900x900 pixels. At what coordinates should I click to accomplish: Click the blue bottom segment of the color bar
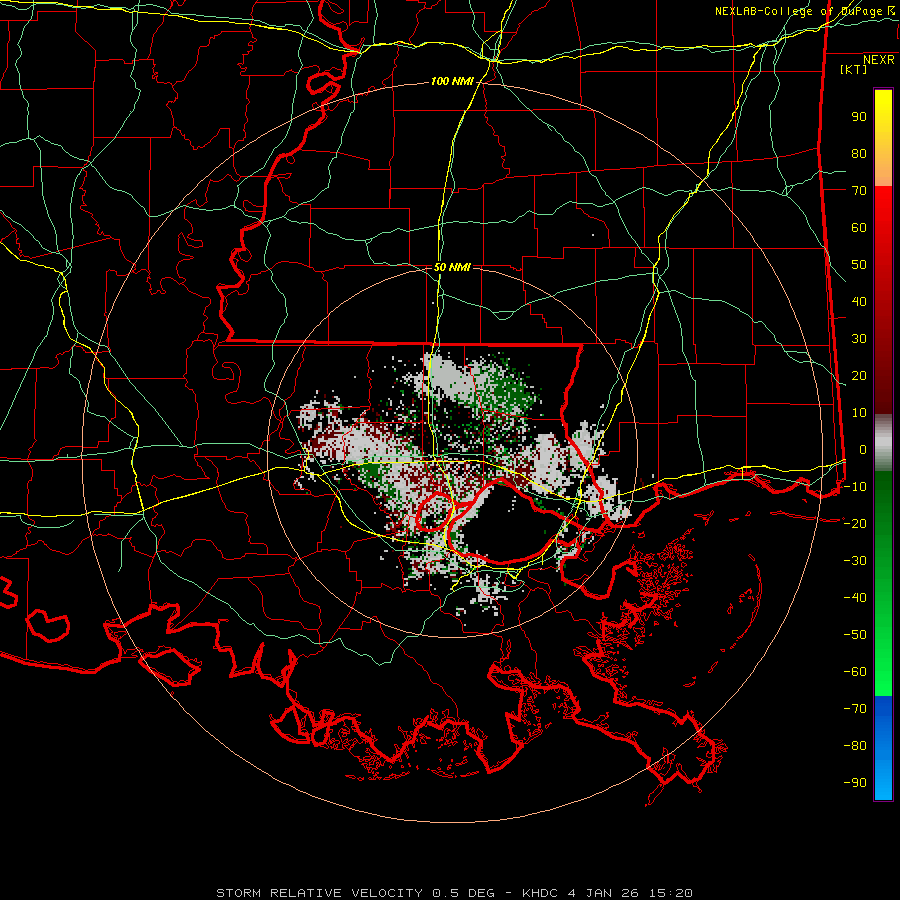click(883, 748)
